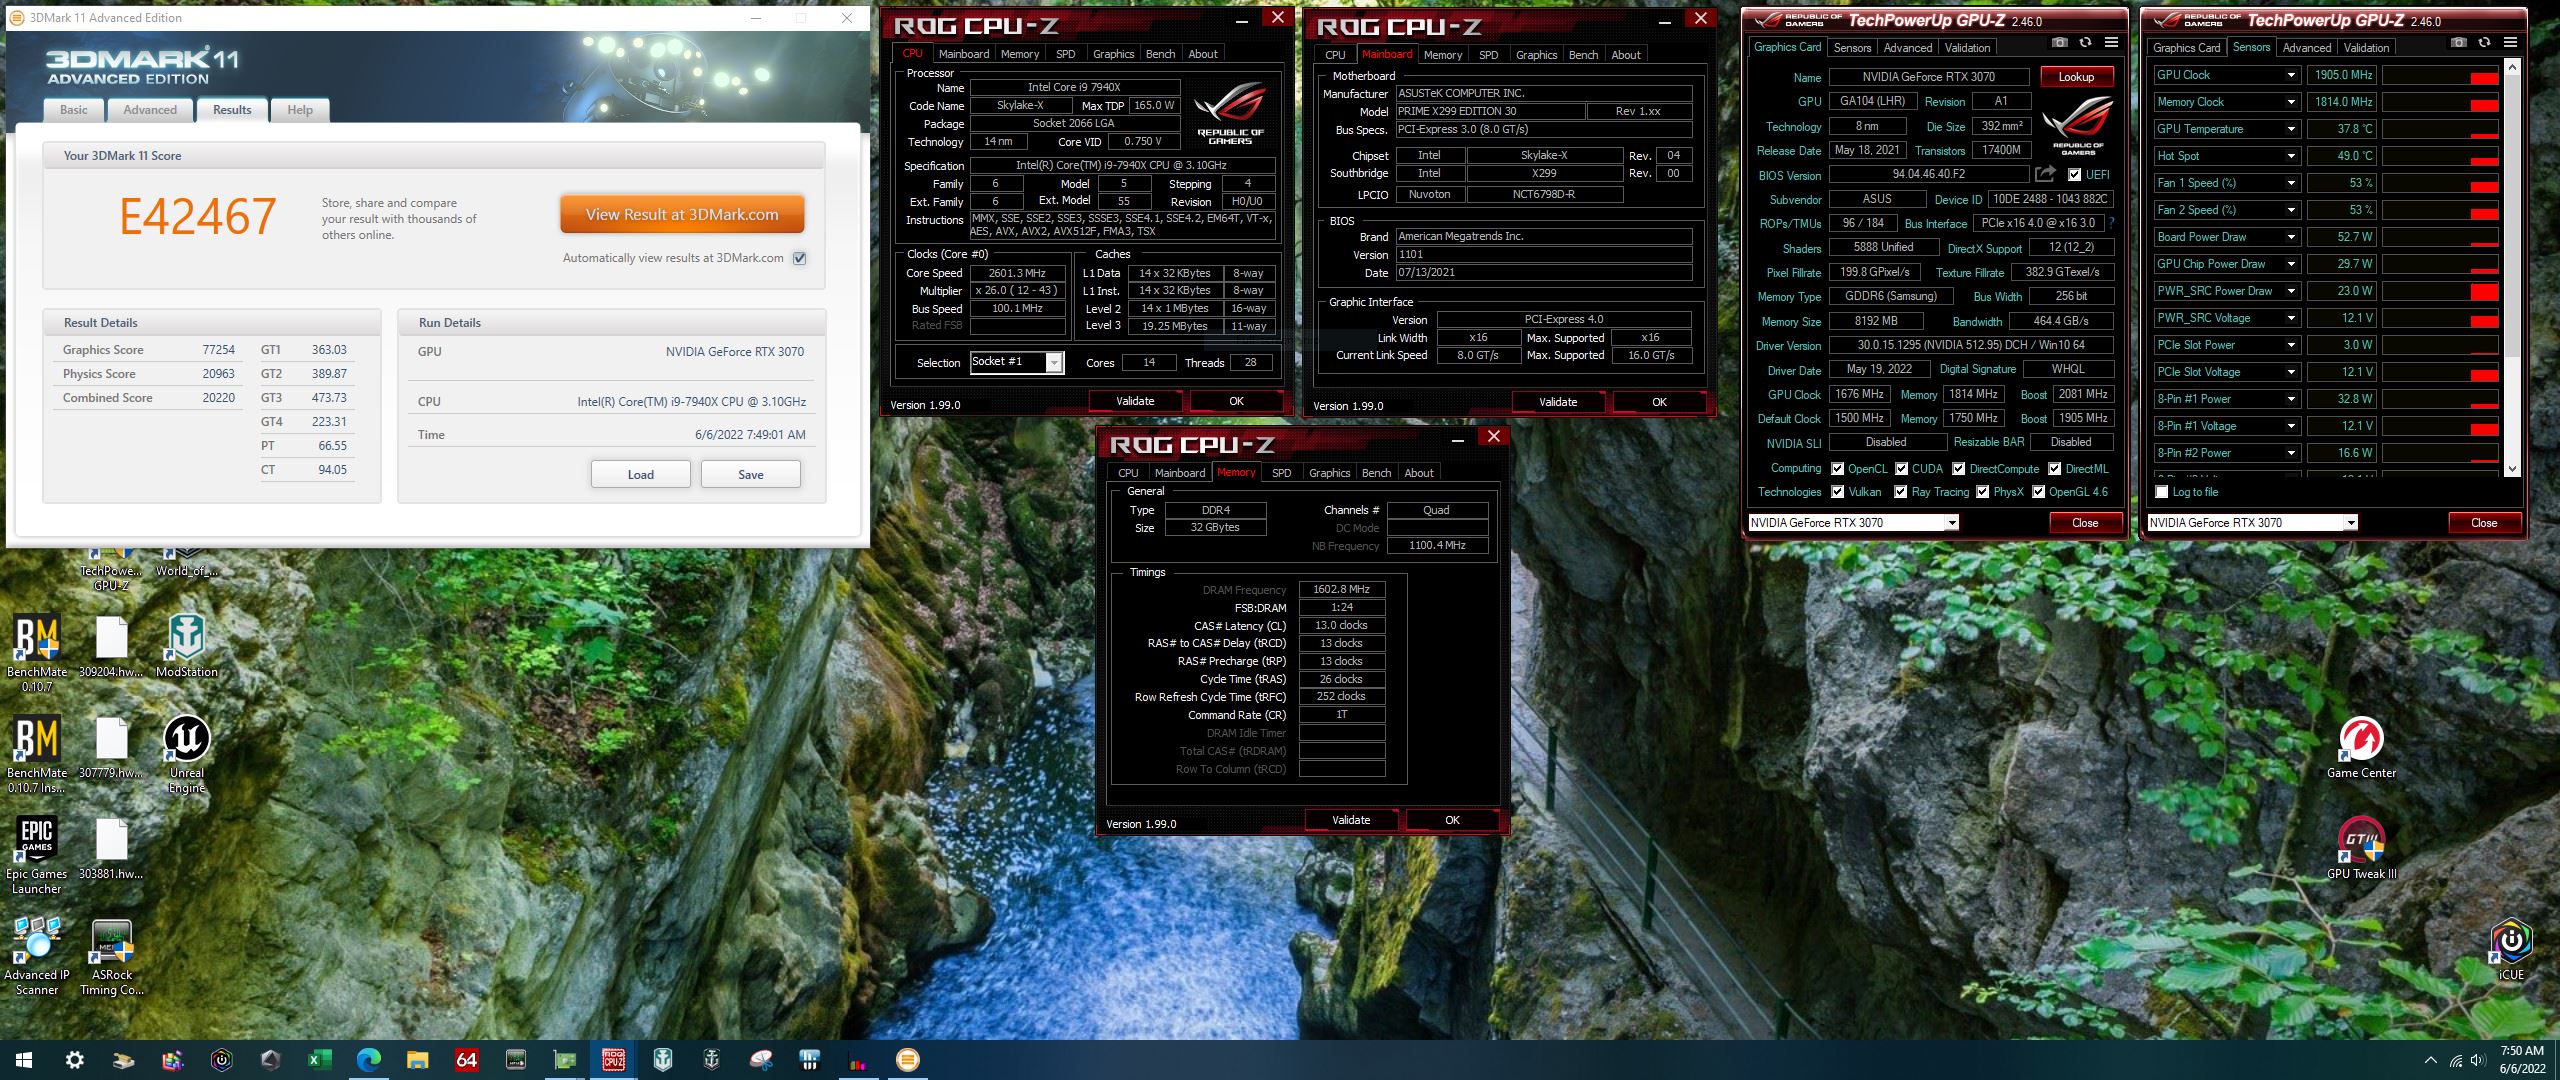Launch GPU Tweak III from desktop
Viewport: 2560px width, 1080px height.
point(2361,848)
